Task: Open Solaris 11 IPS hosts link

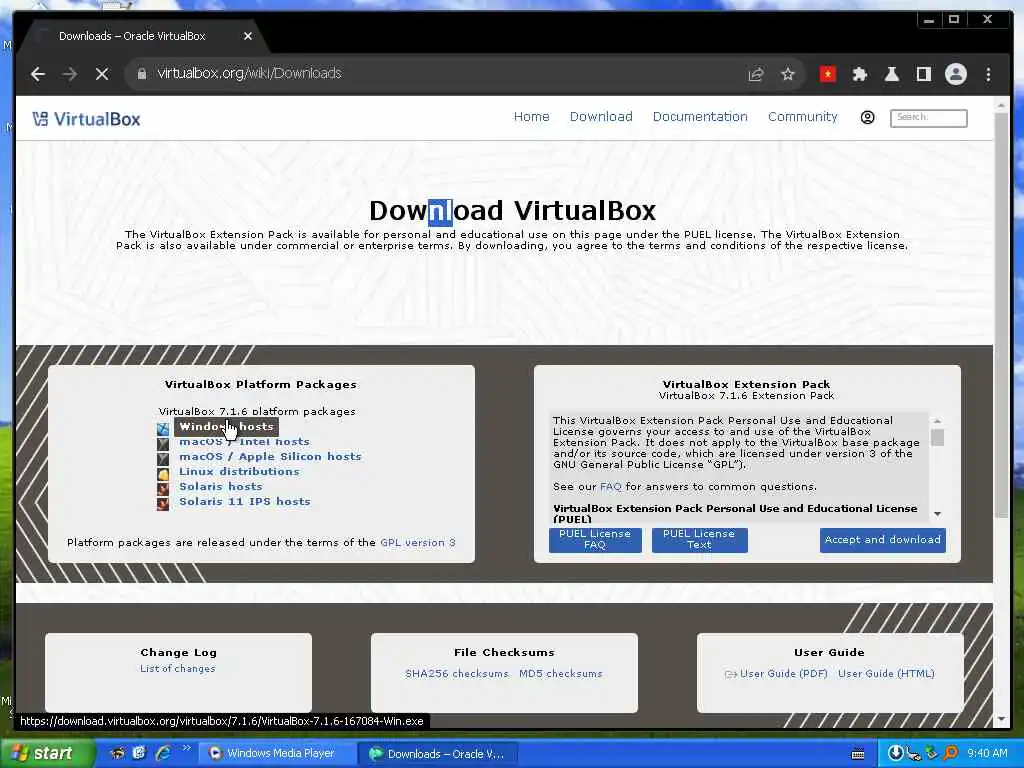Action: (x=245, y=502)
